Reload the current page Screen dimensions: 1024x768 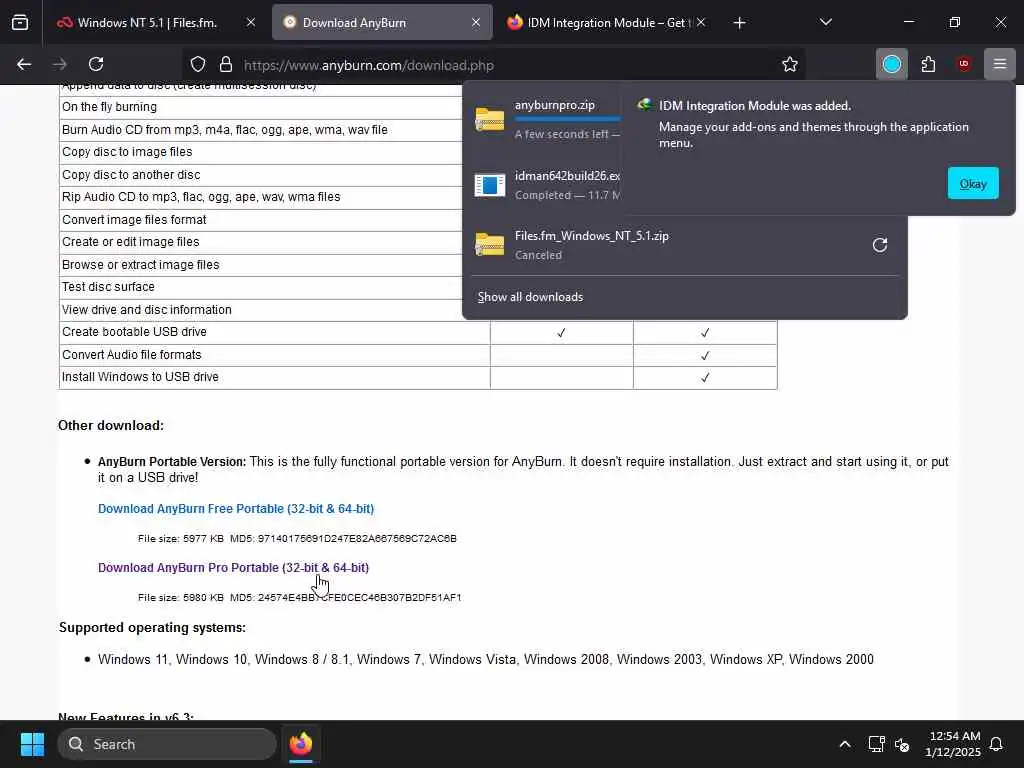click(96, 64)
